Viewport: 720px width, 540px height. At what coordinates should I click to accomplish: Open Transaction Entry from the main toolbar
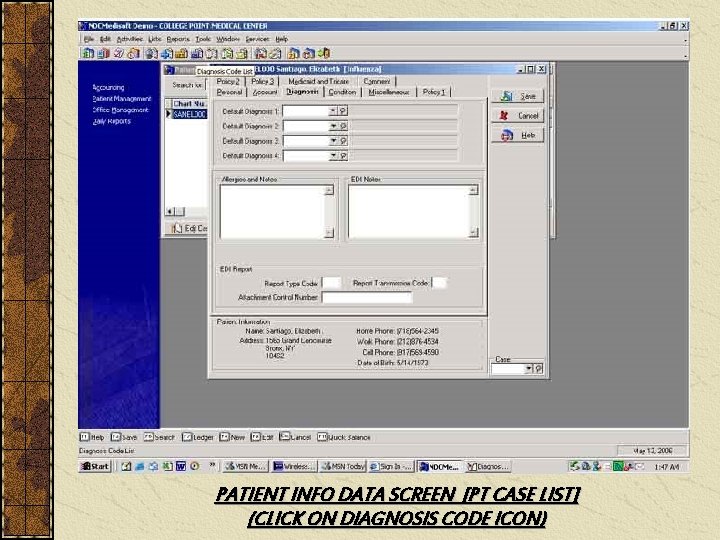(x=87, y=54)
